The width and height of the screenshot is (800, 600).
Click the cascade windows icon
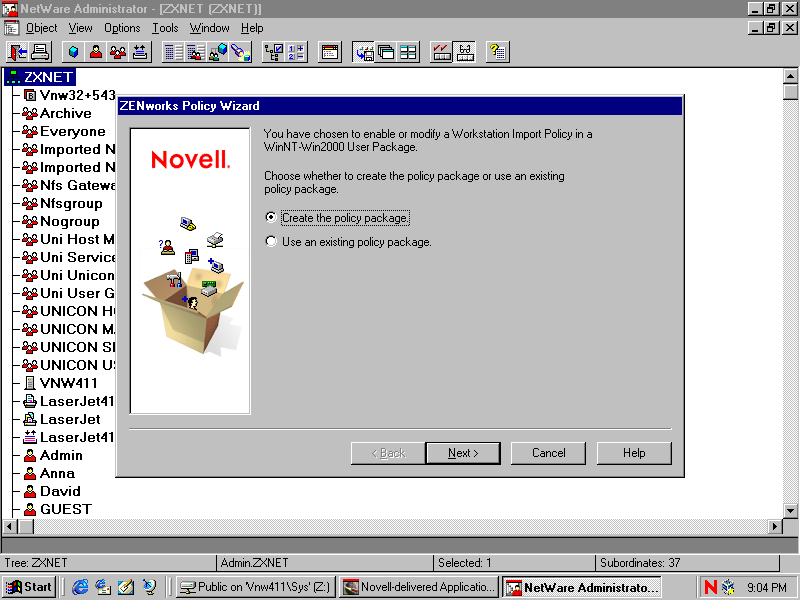386,52
